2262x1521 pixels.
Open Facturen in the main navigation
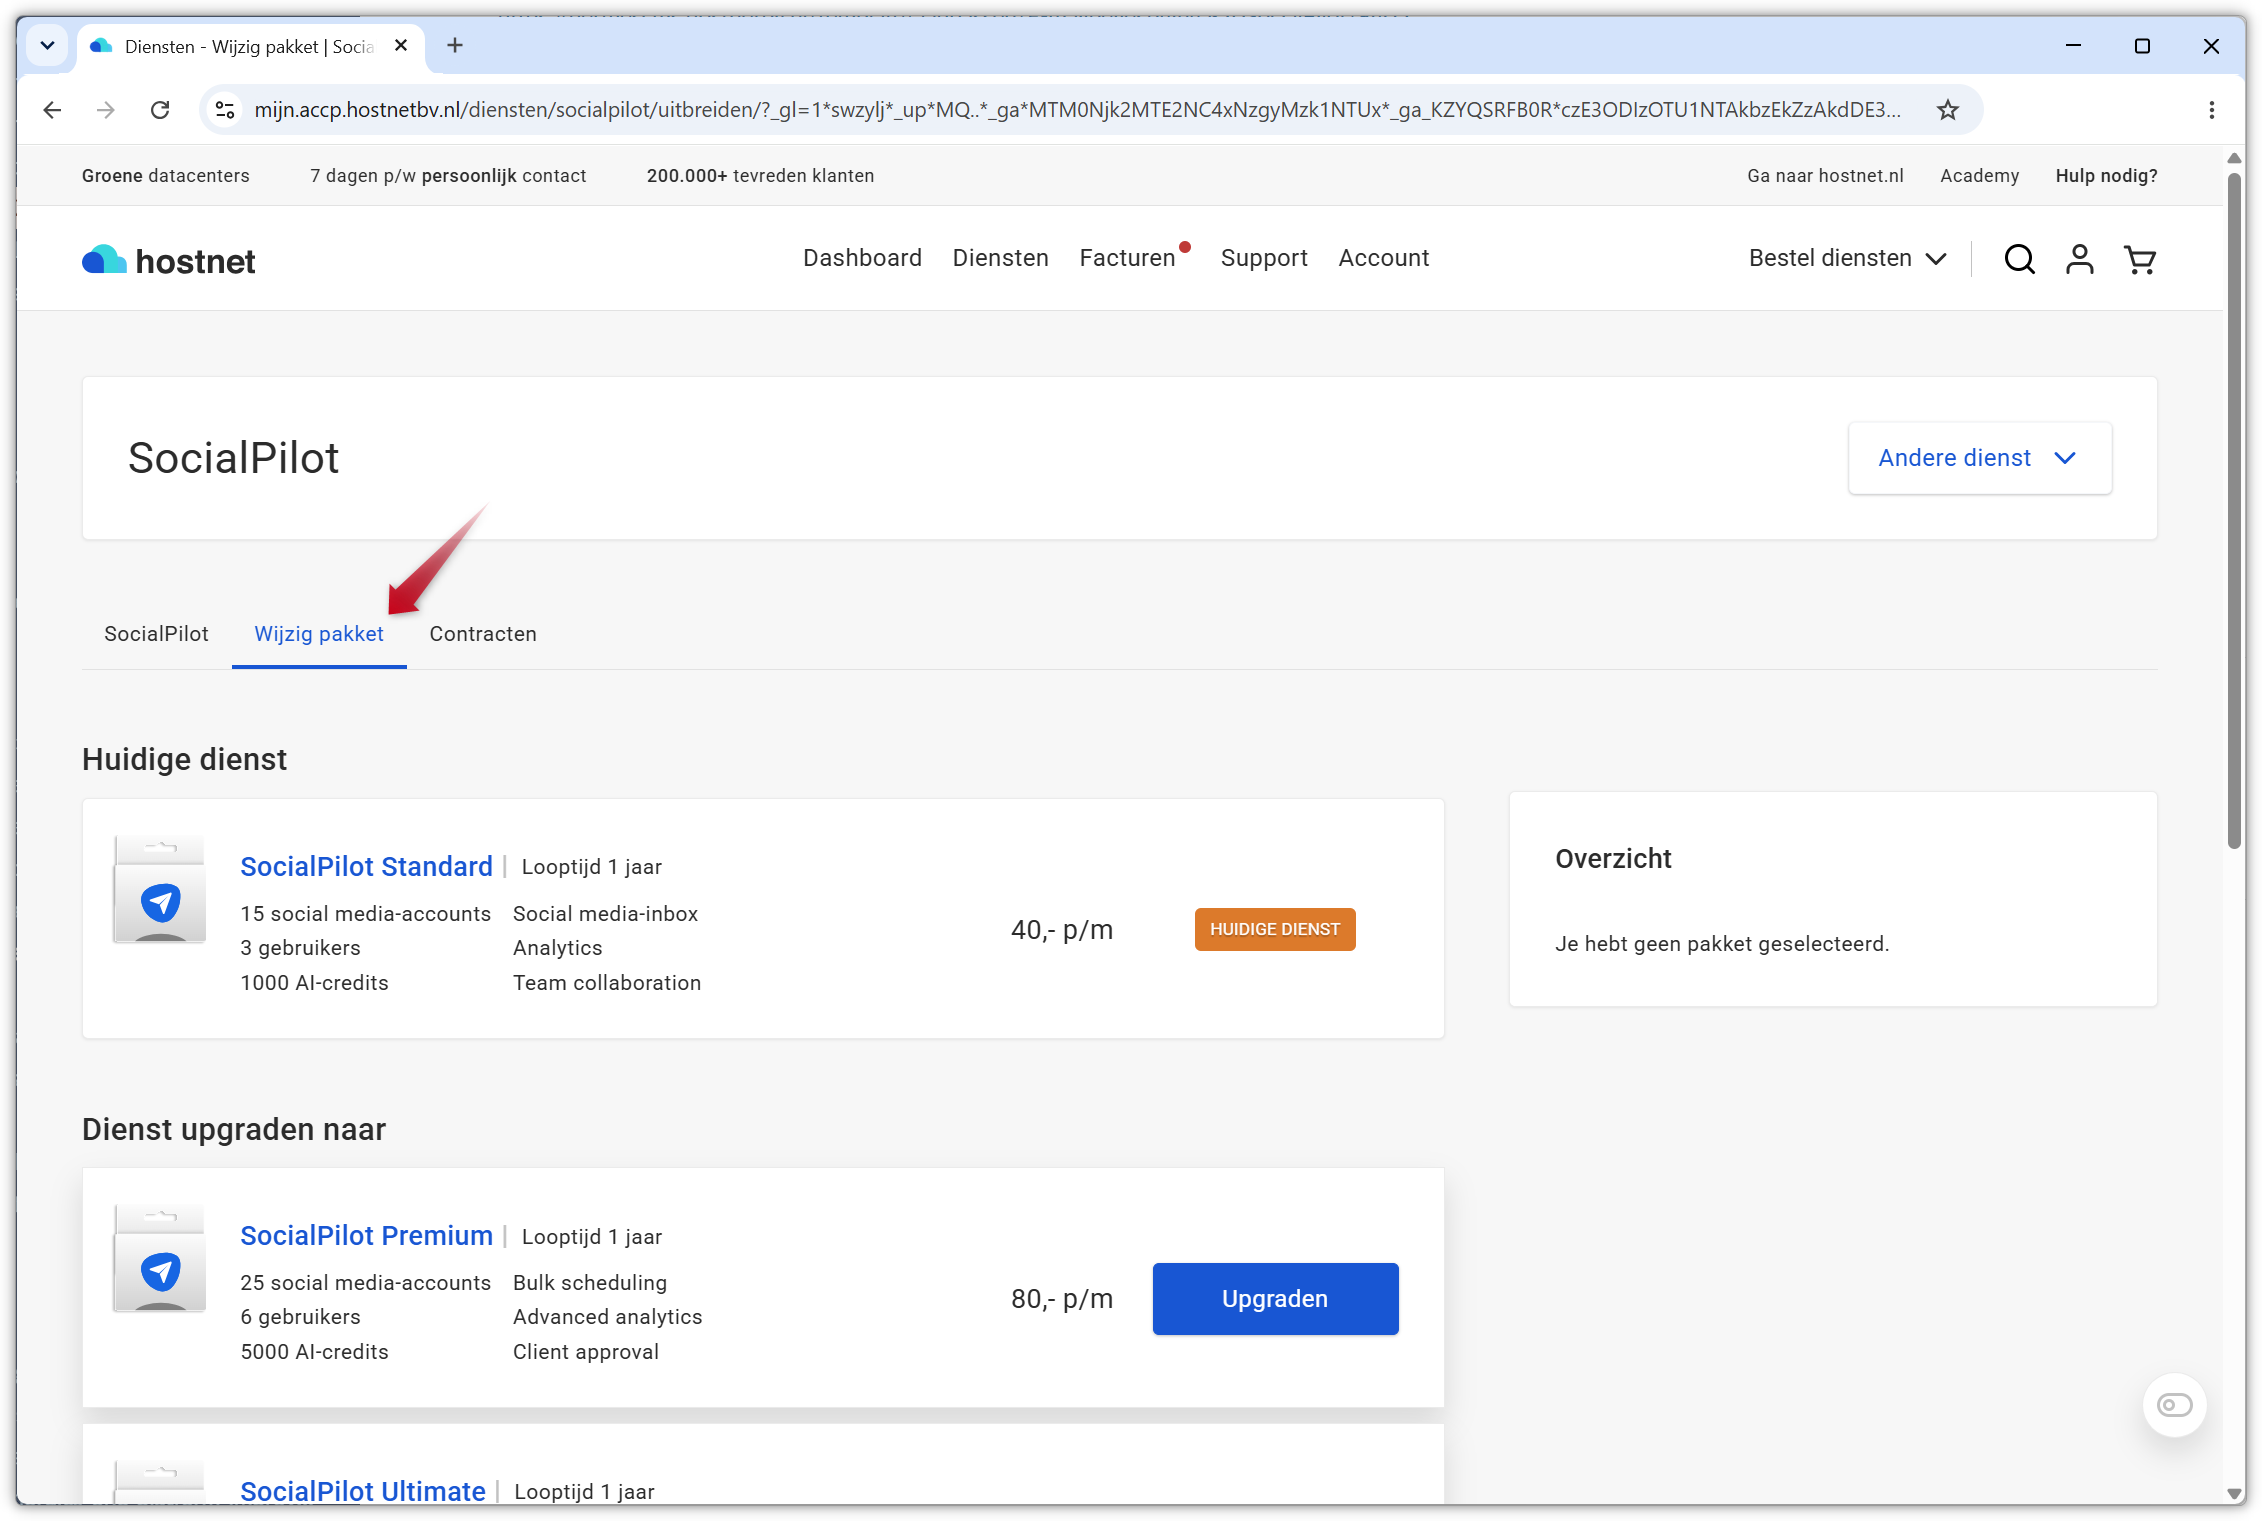[1127, 258]
